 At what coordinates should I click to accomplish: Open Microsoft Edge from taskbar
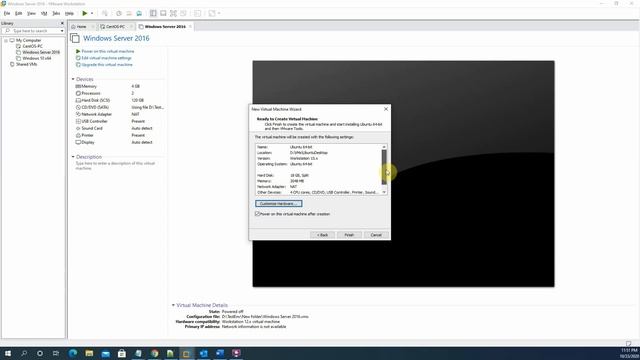click(73, 353)
